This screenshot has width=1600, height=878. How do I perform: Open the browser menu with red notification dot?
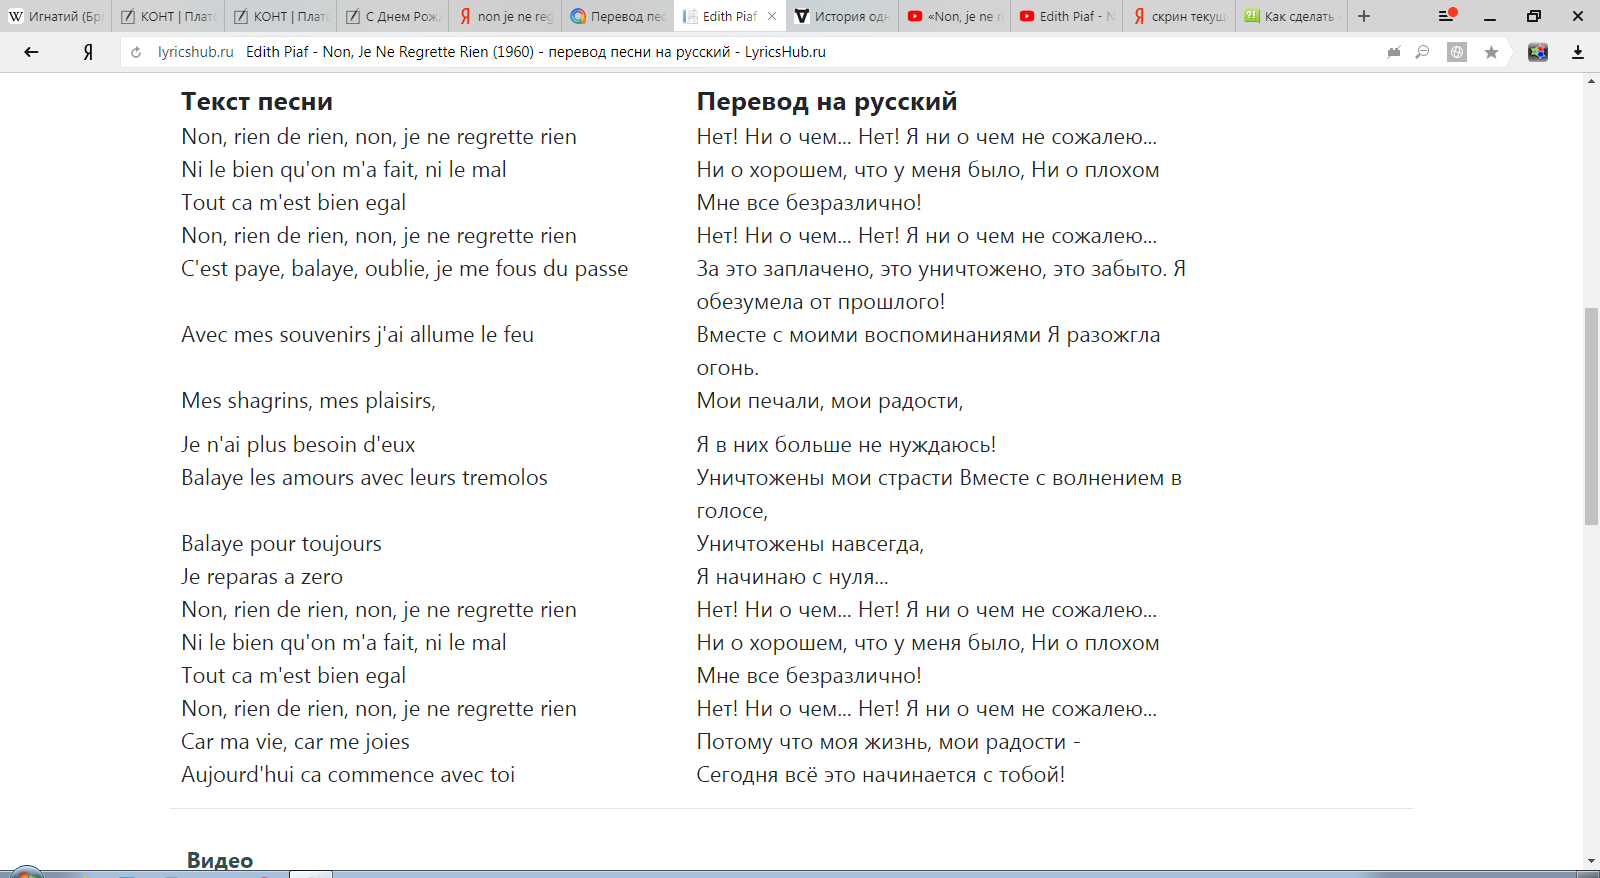coord(1447,15)
